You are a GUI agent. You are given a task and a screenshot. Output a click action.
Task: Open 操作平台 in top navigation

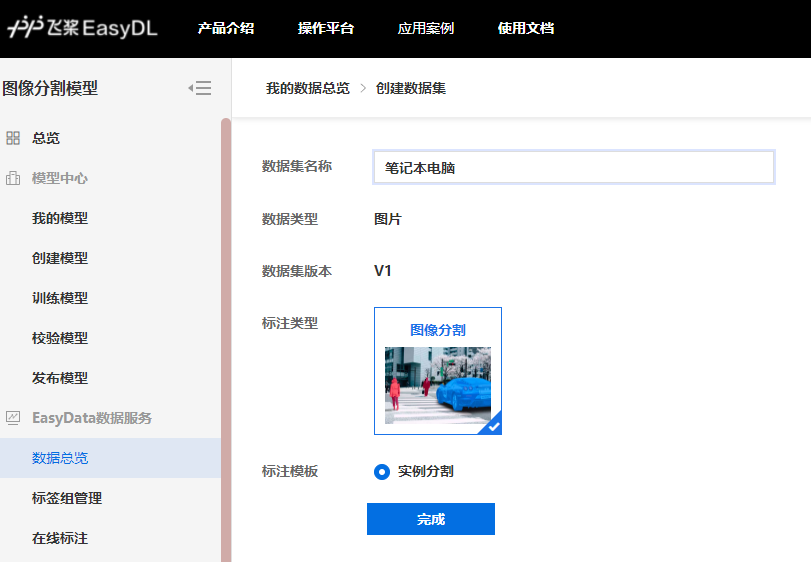tap(326, 28)
